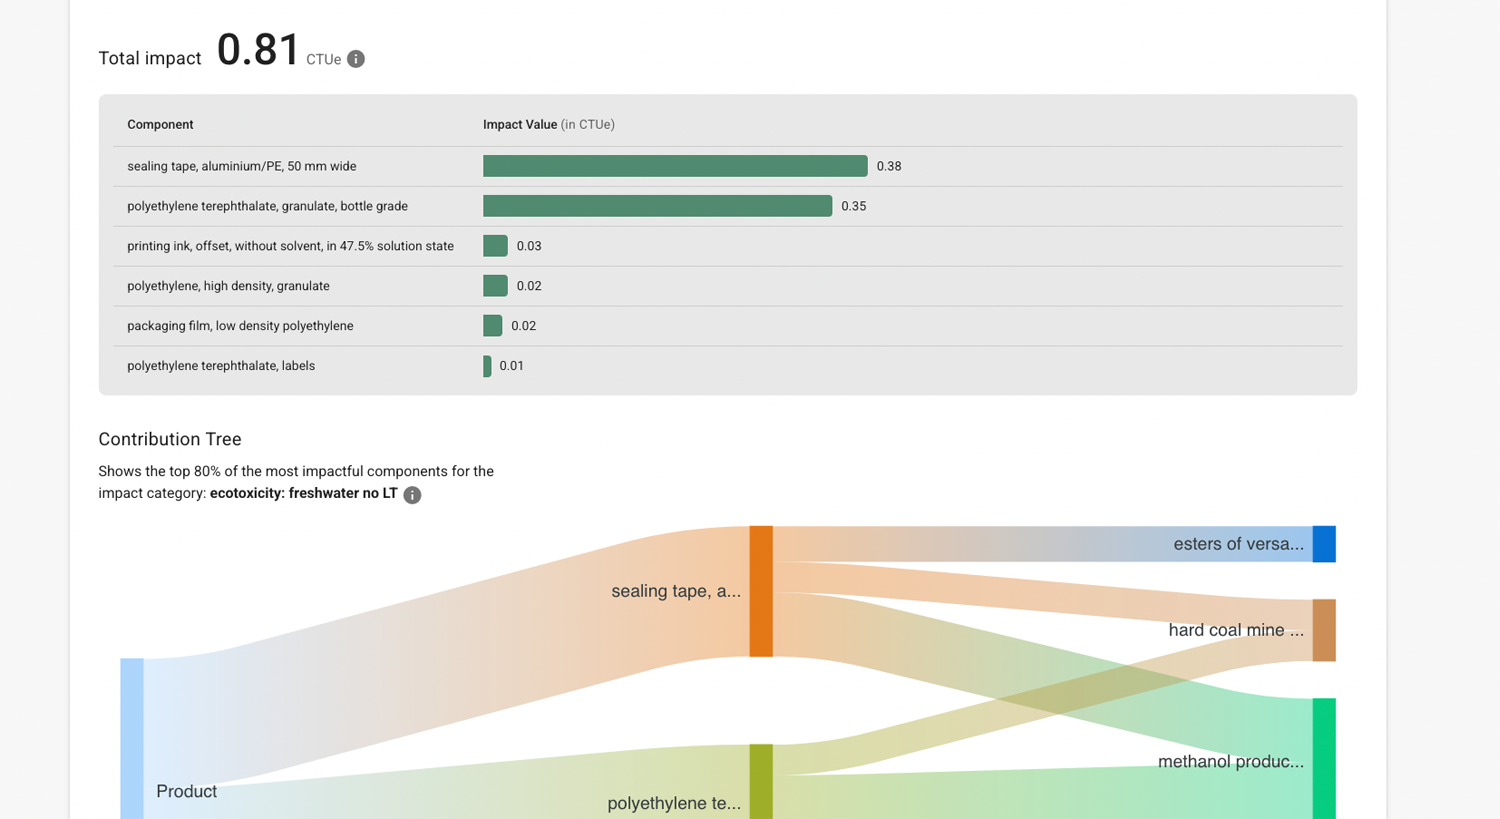Click the 0.81 total impact value

point(258,50)
